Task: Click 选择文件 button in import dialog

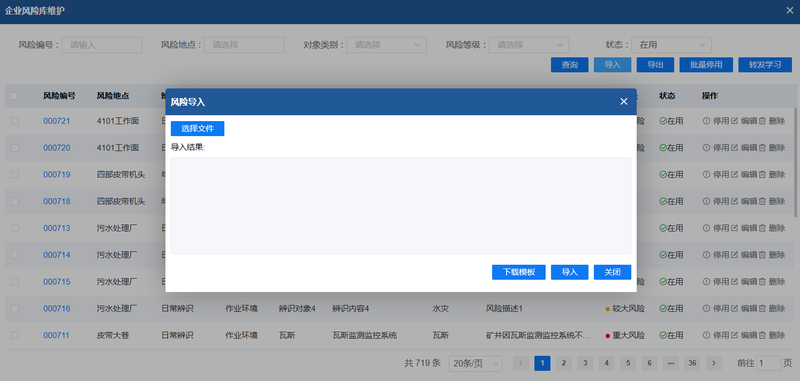Action: click(x=197, y=129)
